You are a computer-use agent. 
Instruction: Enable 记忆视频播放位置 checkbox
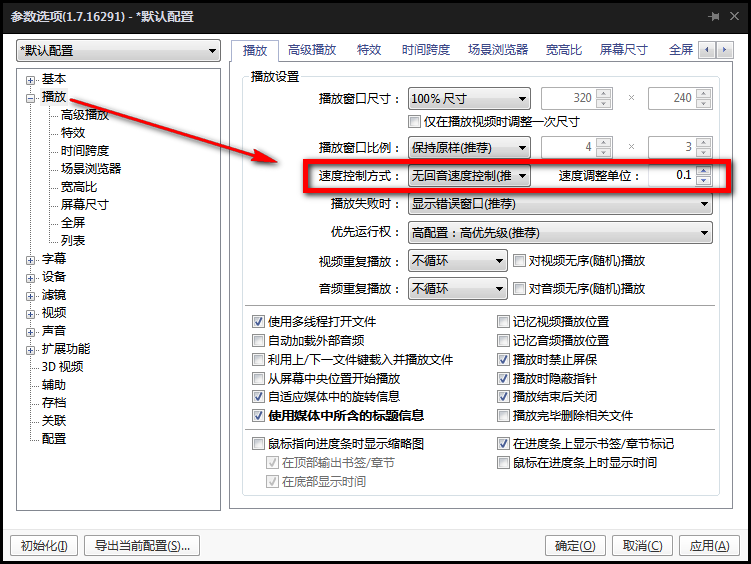pyautogui.click(x=503, y=321)
